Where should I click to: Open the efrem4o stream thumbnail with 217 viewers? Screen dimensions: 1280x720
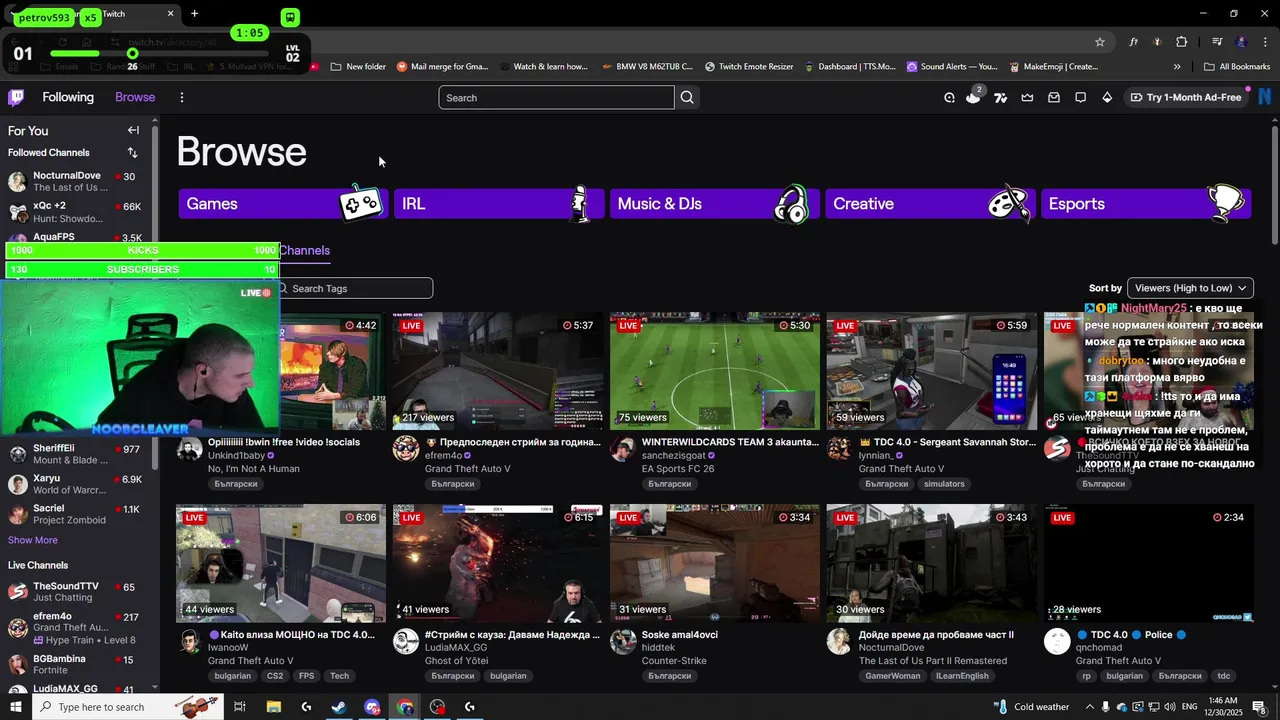[497, 371]
